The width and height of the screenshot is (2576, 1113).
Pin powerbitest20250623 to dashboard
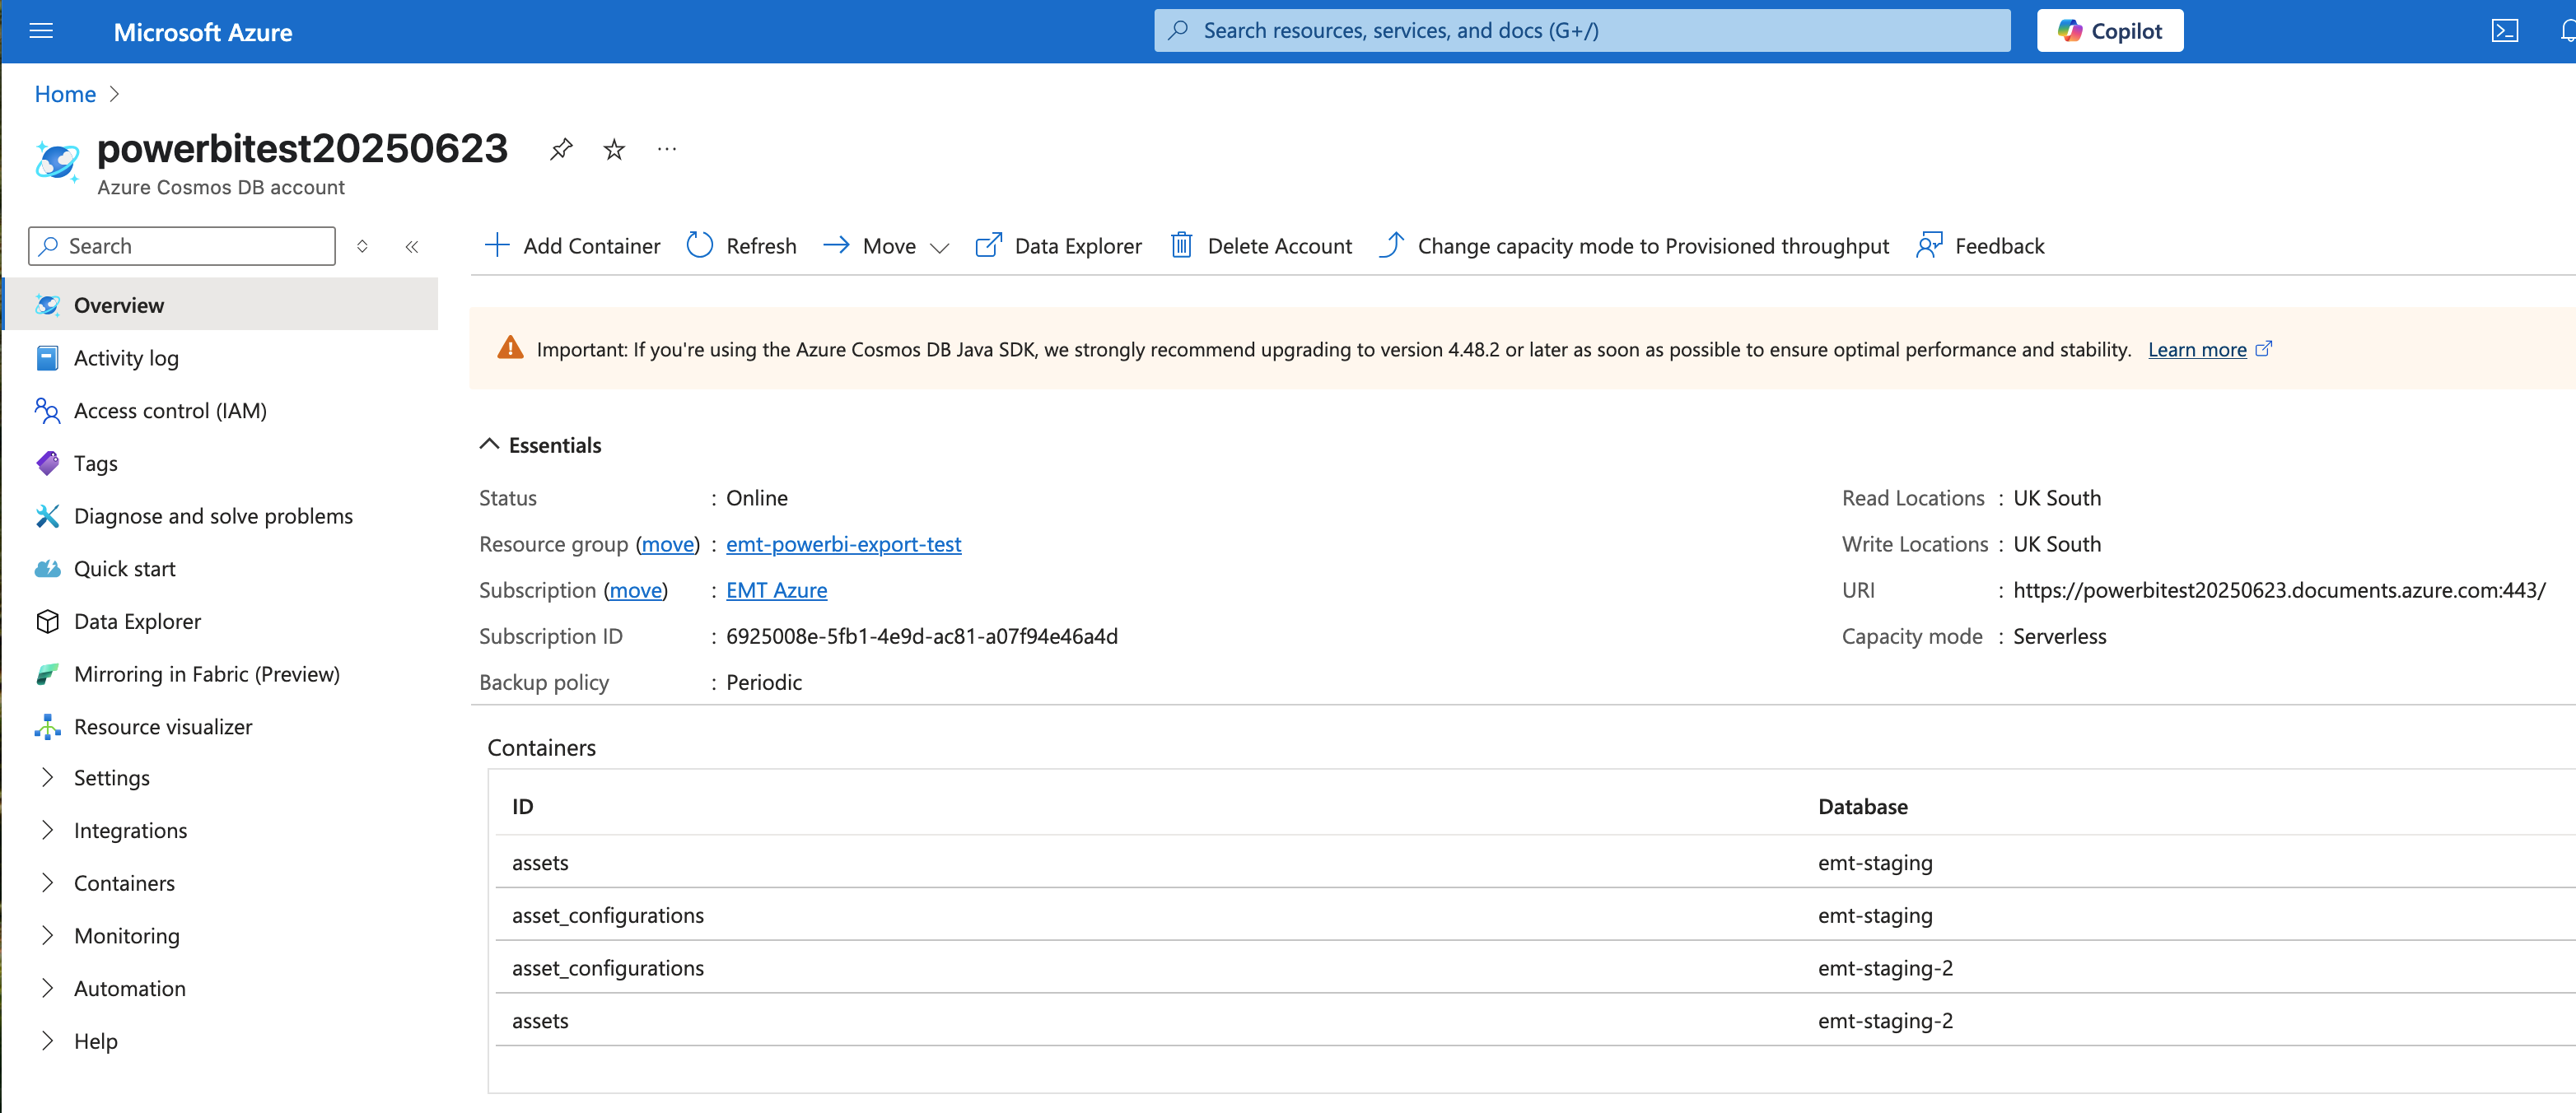[561, 150]
